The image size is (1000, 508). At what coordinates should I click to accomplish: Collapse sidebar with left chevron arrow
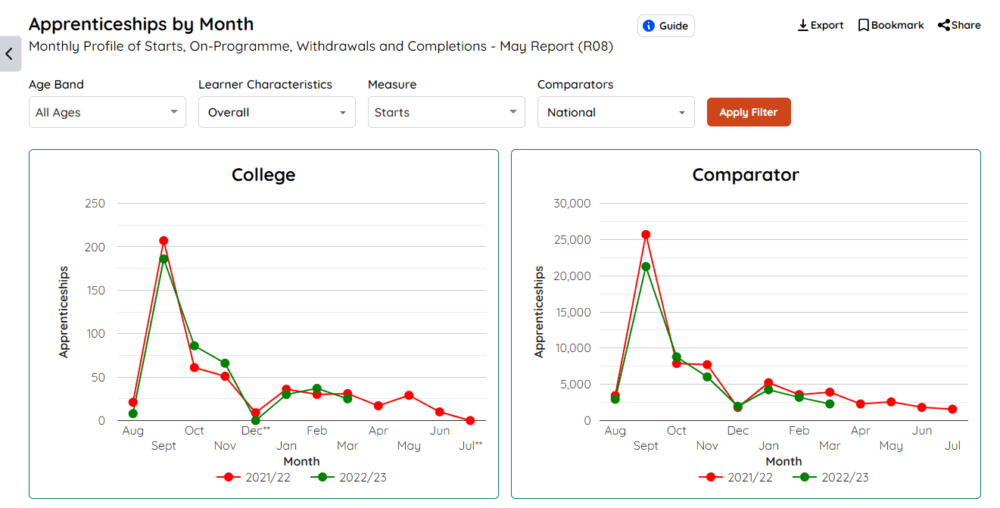(x=9, y=54)
